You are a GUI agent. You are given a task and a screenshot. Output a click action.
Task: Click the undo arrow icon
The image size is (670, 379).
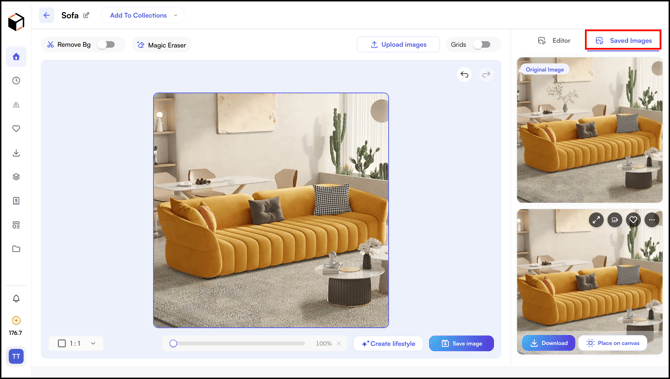pyautogui.click(x=464, y=75)
